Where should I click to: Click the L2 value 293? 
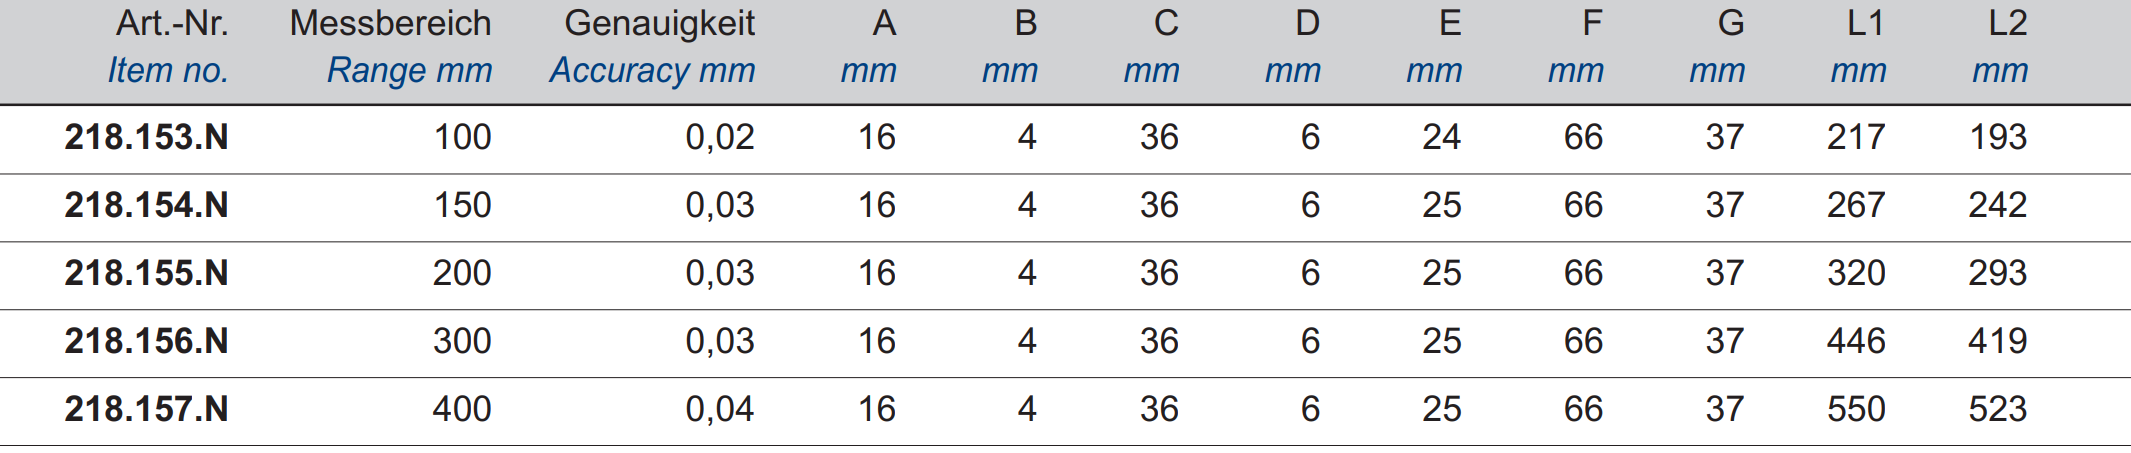pos(1998,273)
